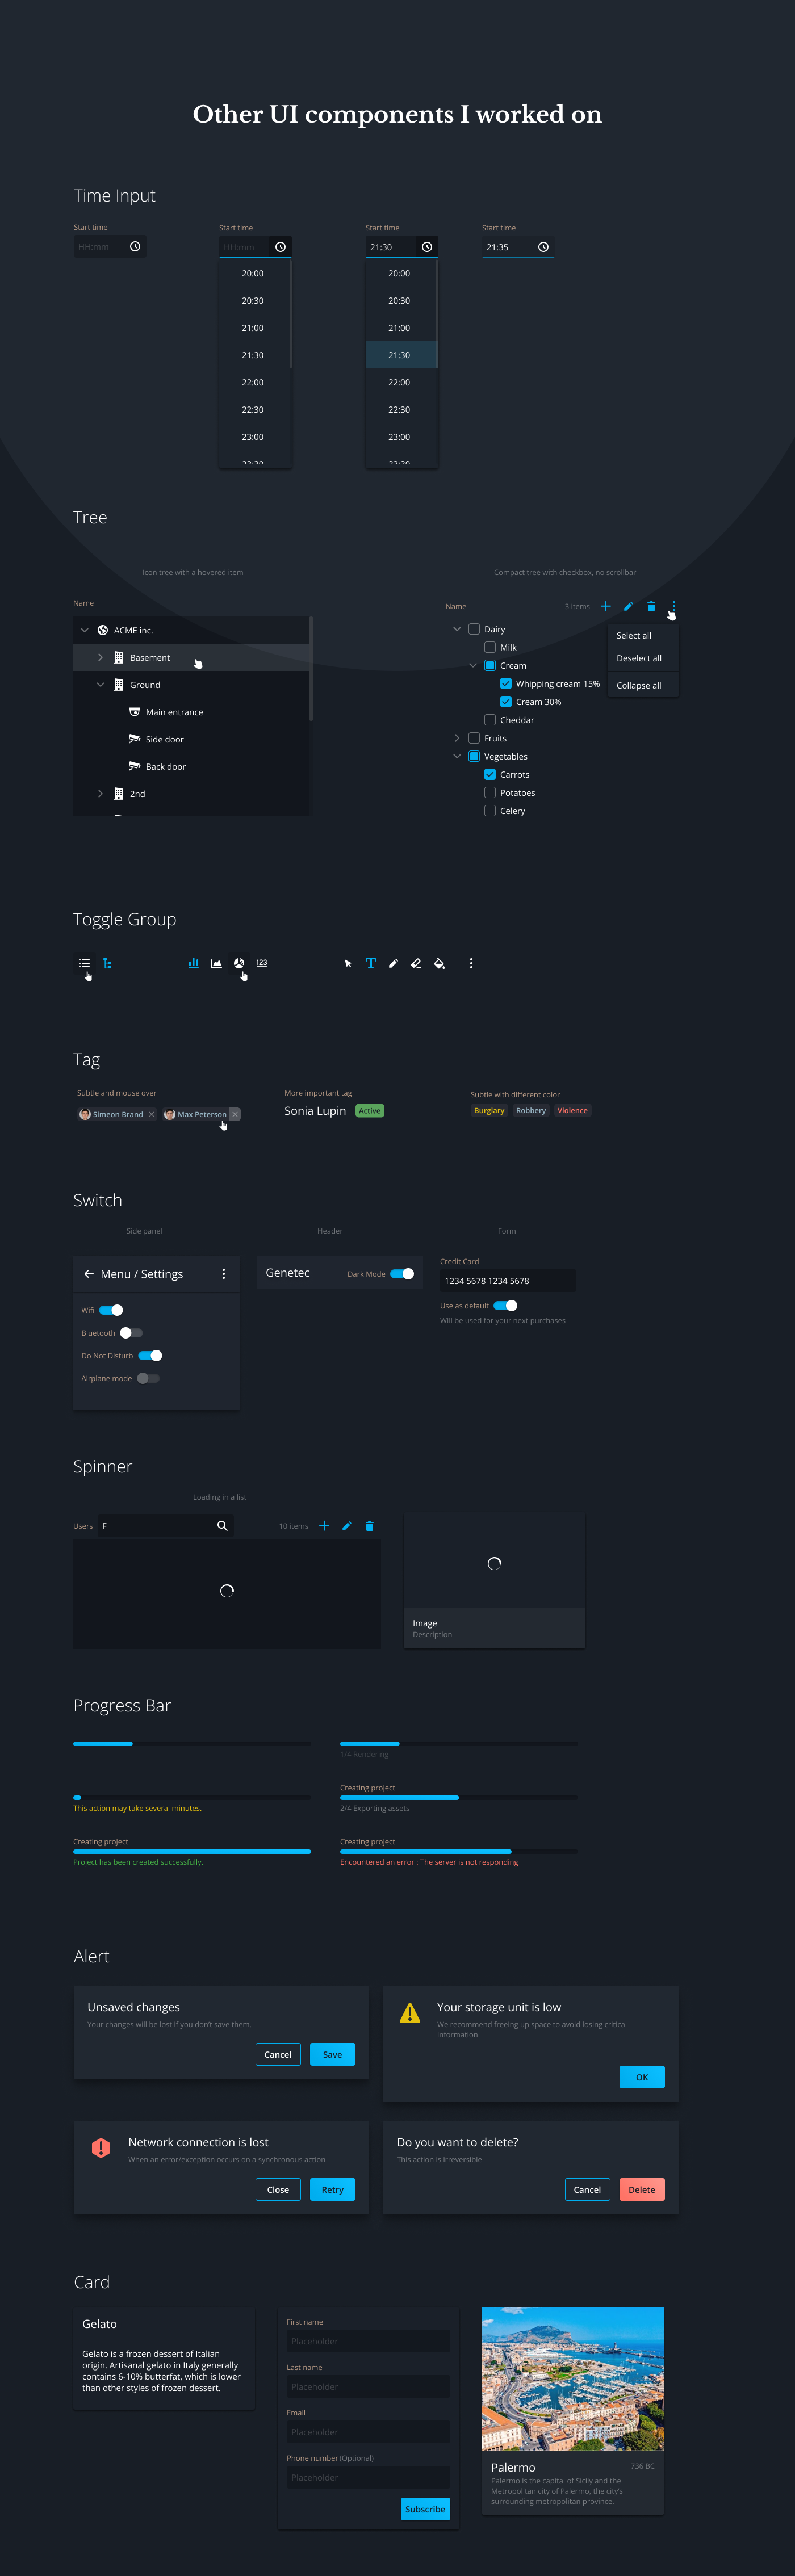Uncheck the Carrots checkbox
The width and height of the screenshot is (795, 2576).
click(490, 774)
